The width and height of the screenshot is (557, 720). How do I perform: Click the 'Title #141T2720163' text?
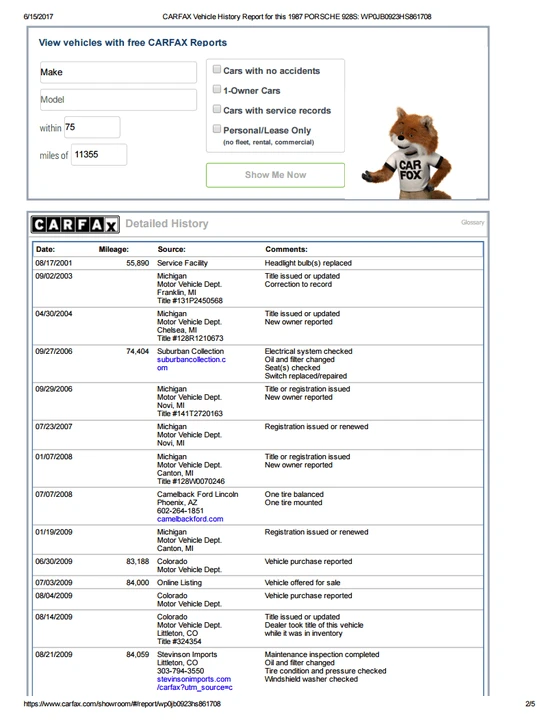pos(190,414)
